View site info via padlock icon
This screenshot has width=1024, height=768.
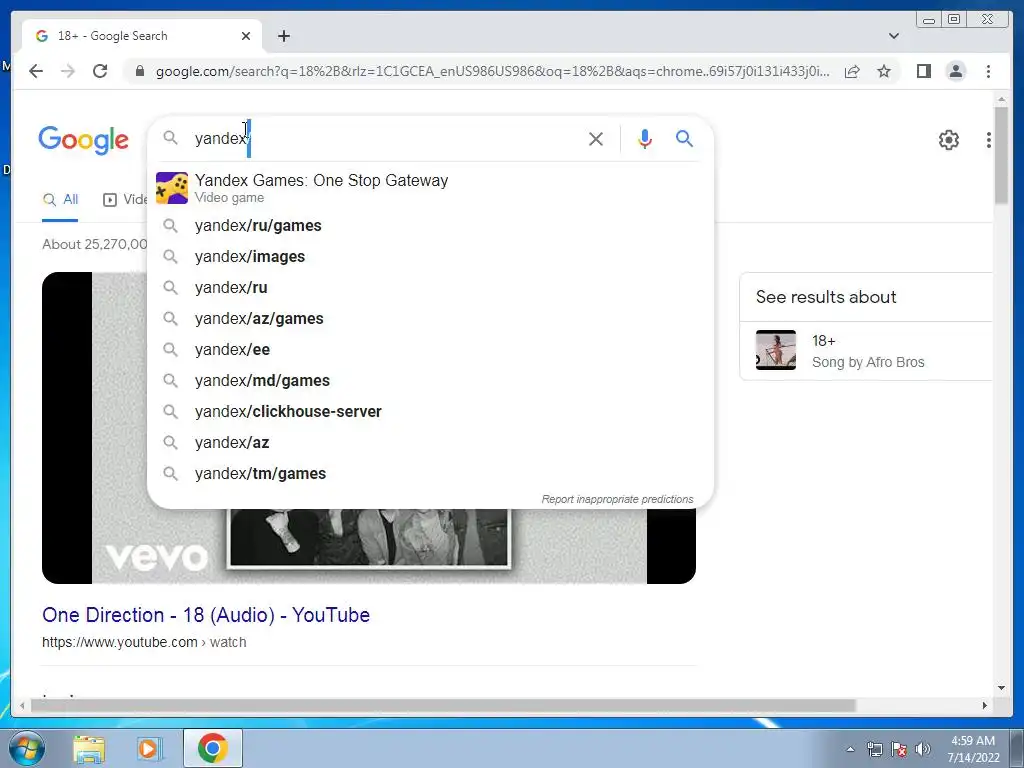[x=139, y=71]
